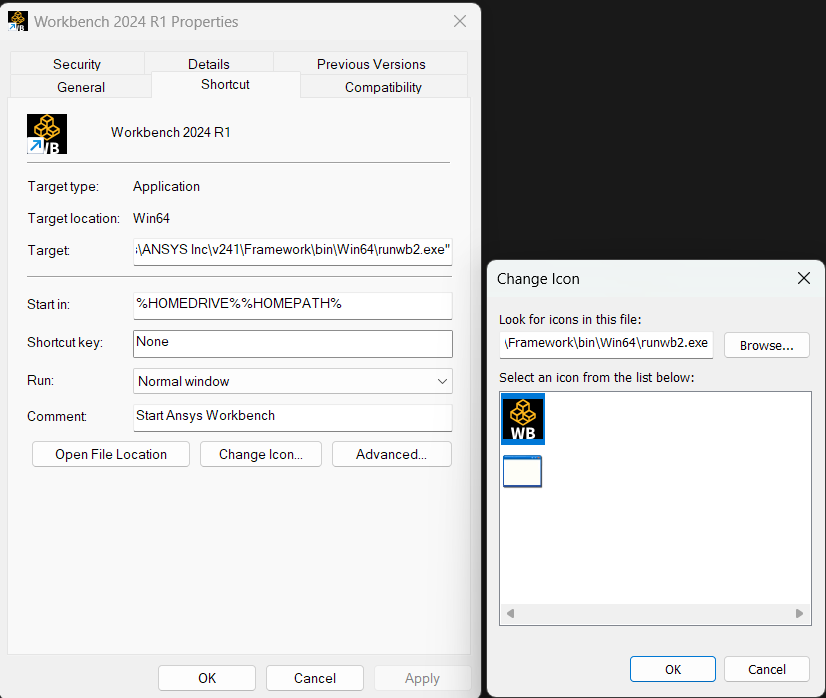This screenshot has height=698, width=826.
Task: Close the Change Icon dialog
Action: click(x=803, y=278)
